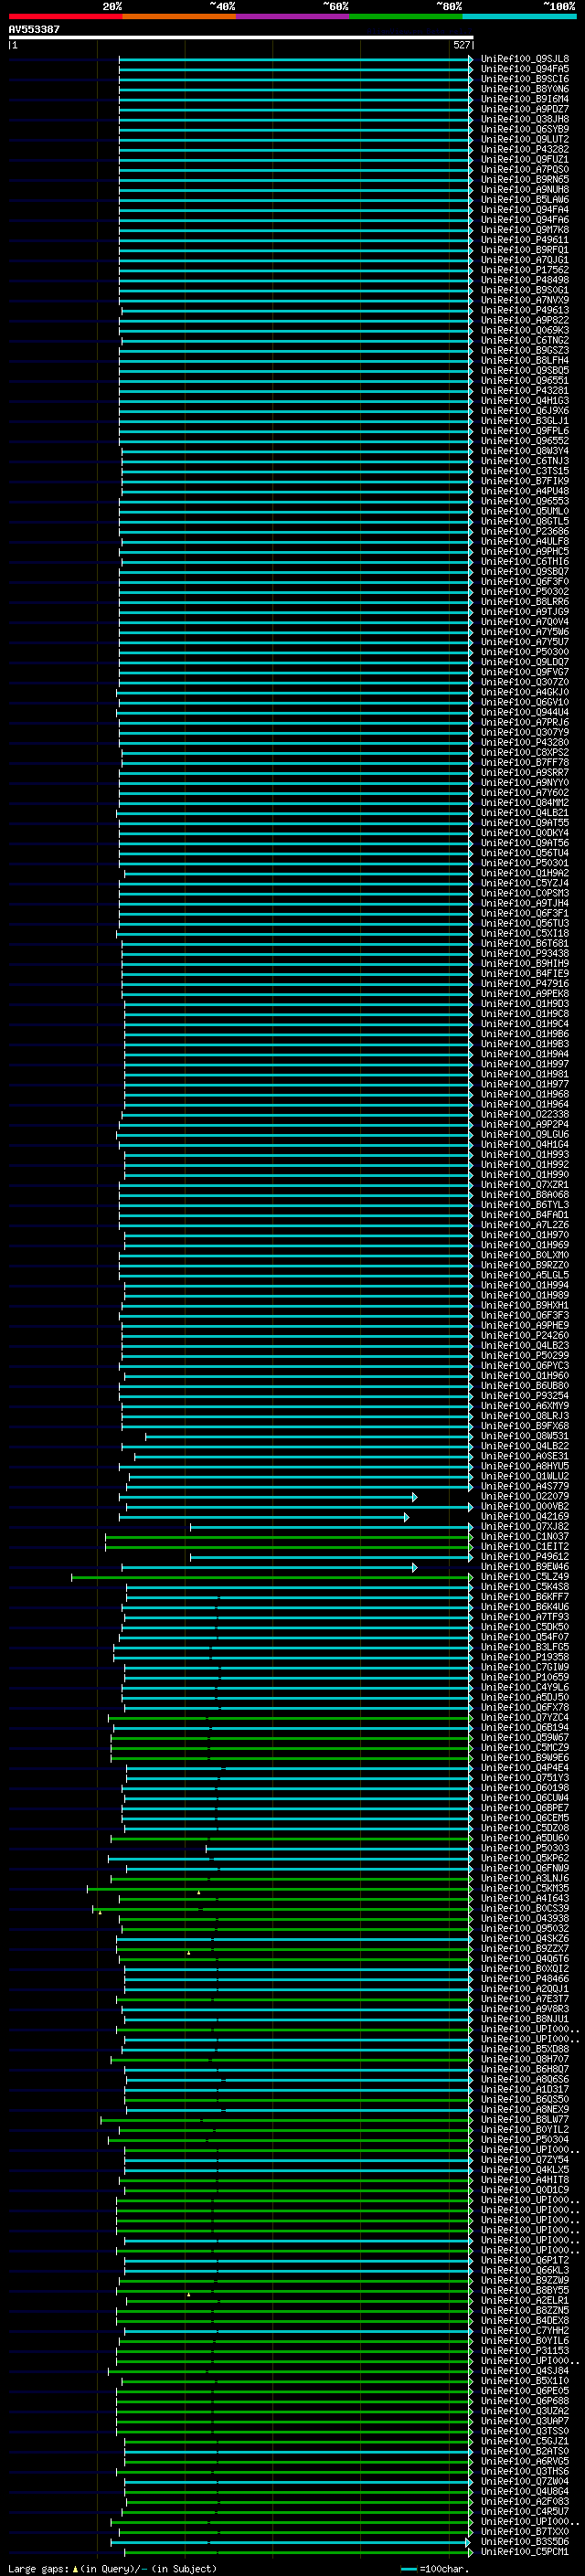The width and height of the screenshot is (585, 2576).
Task: Select hit label UniRef100_Q9LGU6
Action: [525, 1134]
